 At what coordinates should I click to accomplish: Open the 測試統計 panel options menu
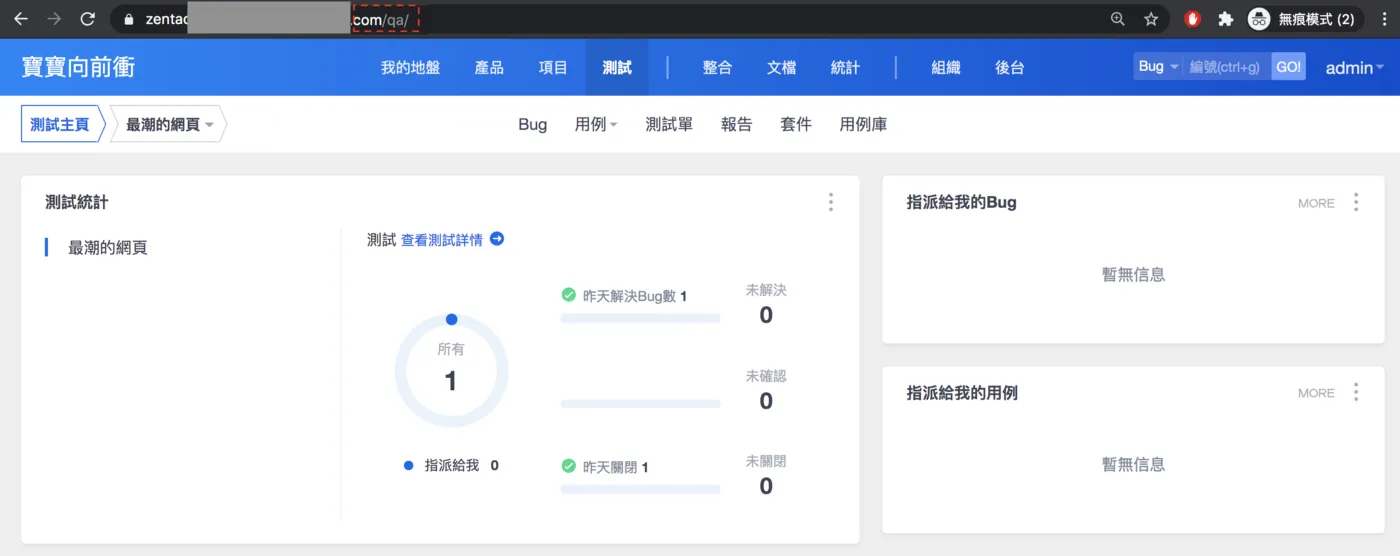[x=831, y=202]
